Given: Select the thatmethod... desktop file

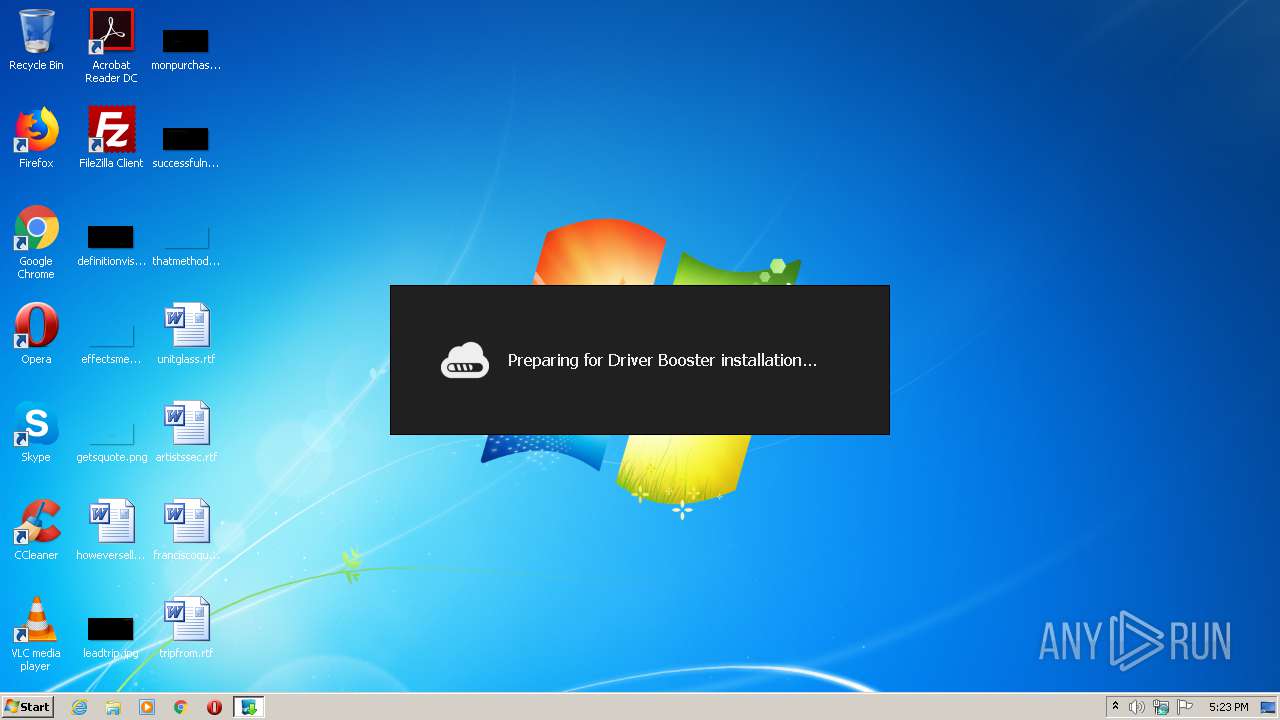Looking at the screenshot, I should coord(186,244).
